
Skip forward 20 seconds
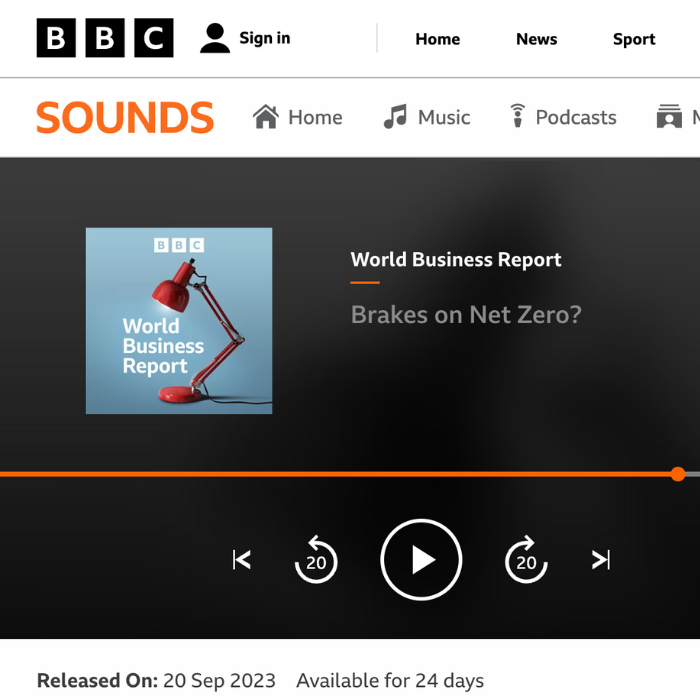[x=526, y=559]
